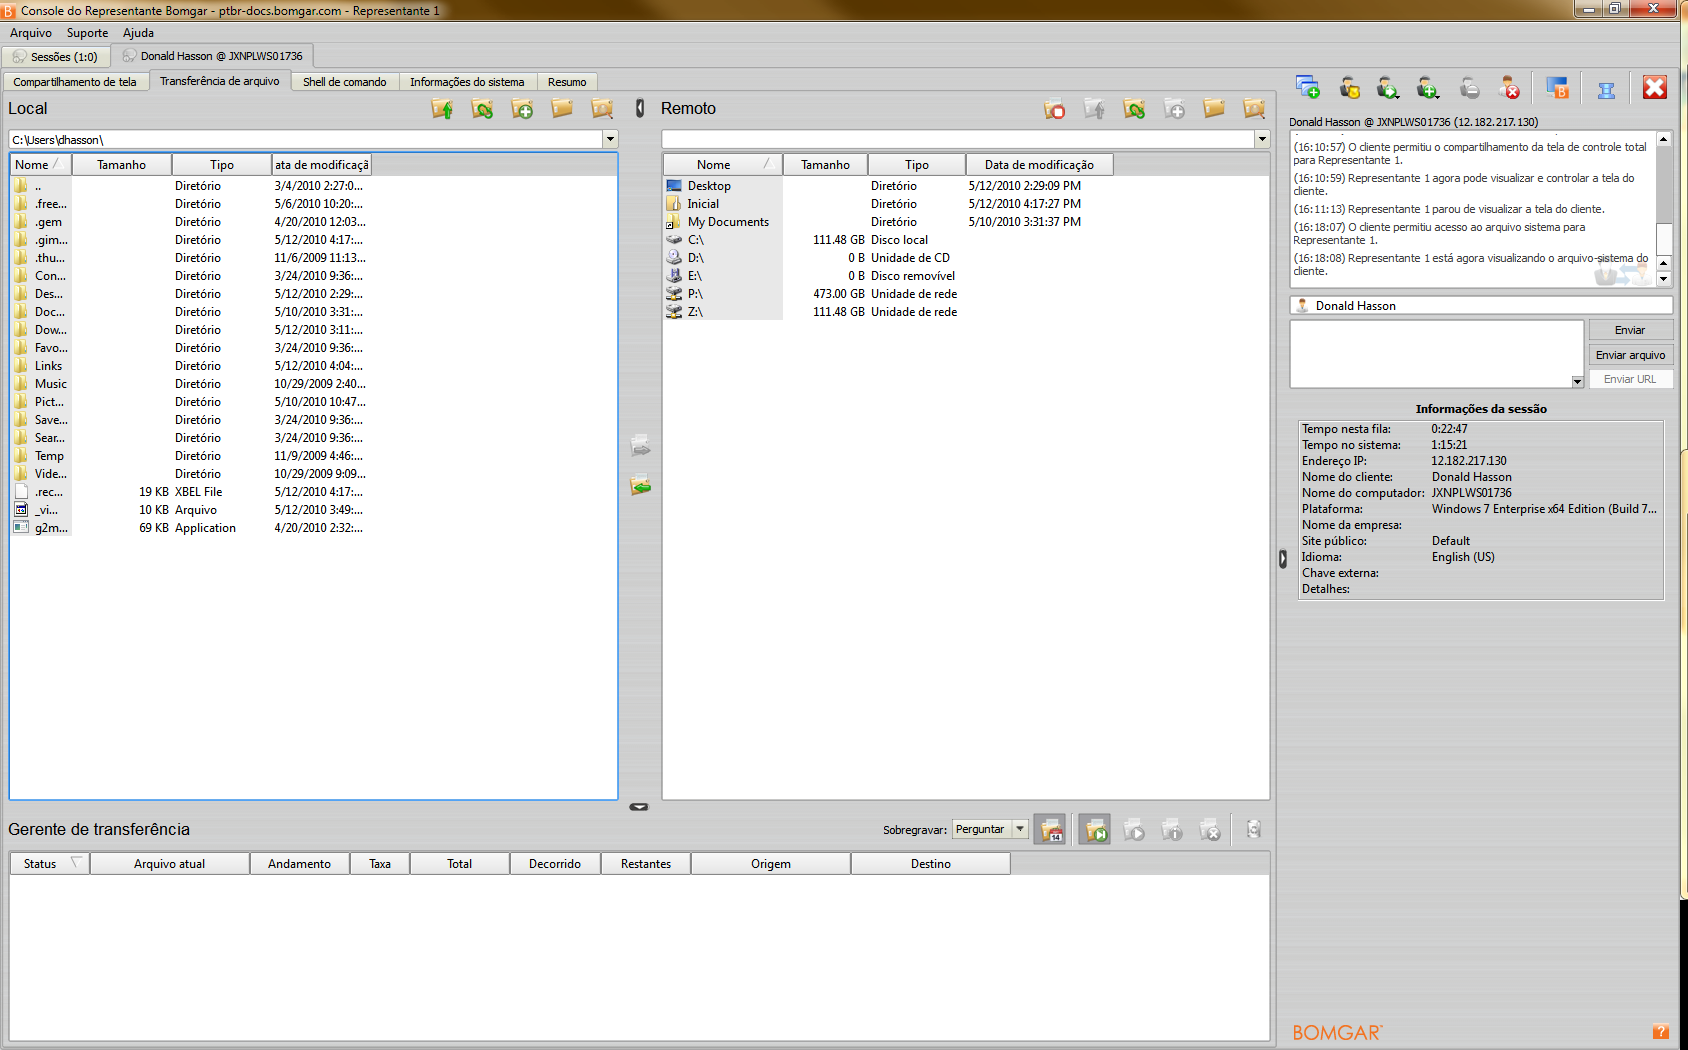Sort transfer list by Status column
The width and height of the screenshot is (1688, 1050).
coord(49,864)
